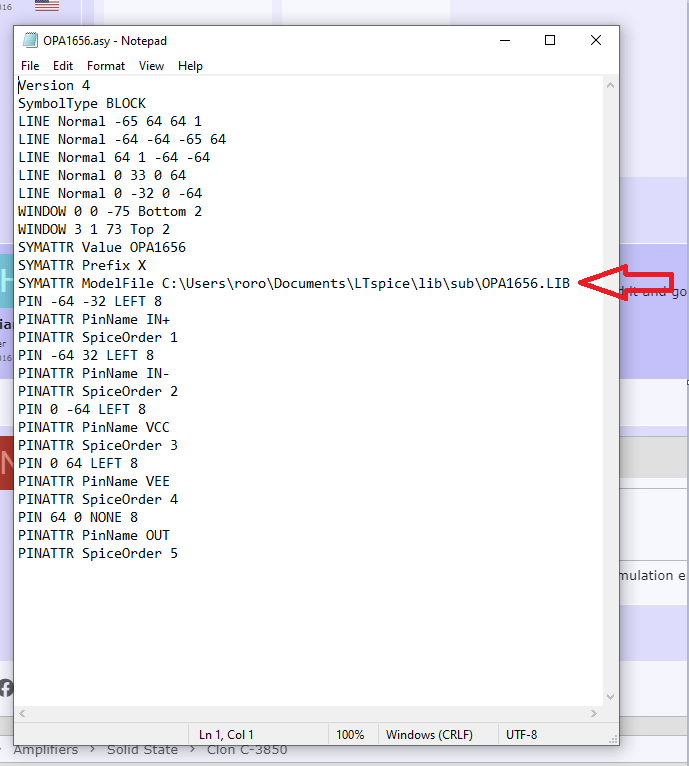
Task: Click line 'PIN 64 0 NONE 8'
Action: pos(78,517)
